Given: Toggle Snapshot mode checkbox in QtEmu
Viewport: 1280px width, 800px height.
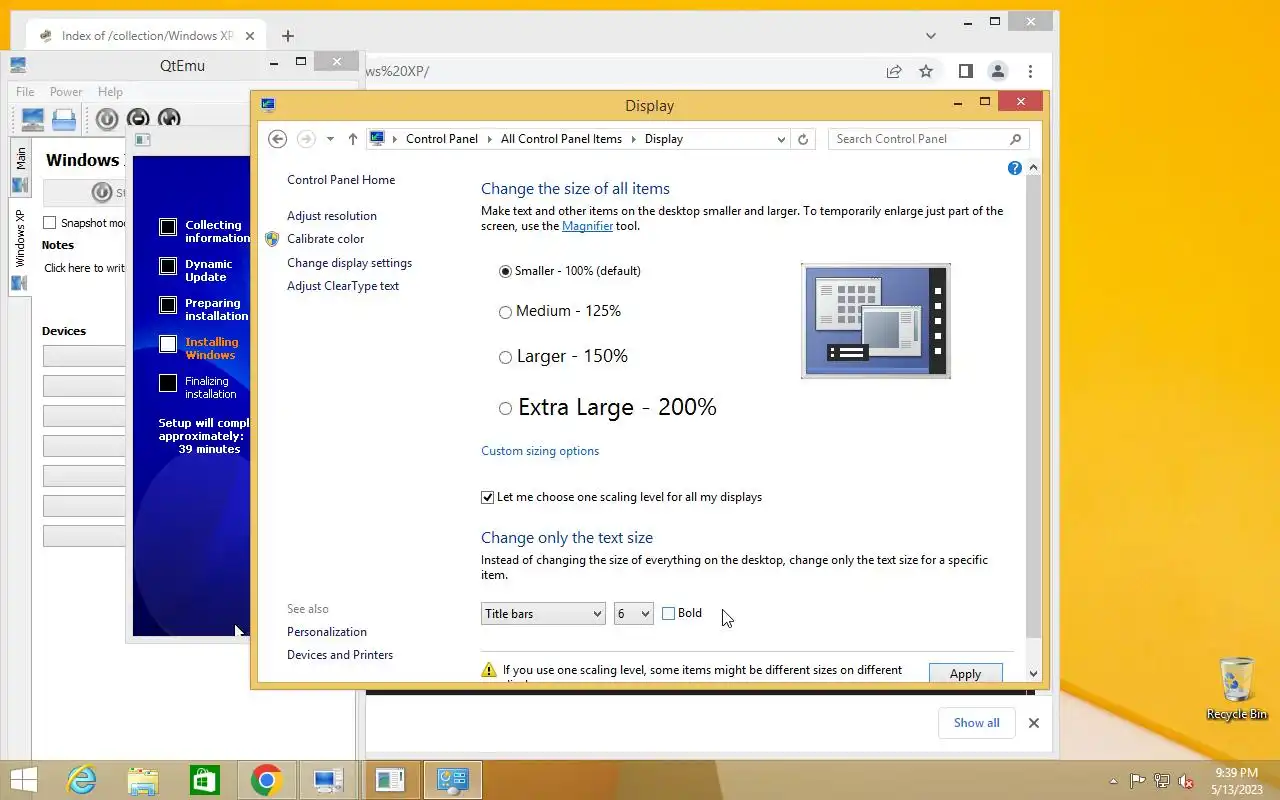Looking at the screenshot, I should 49,223.
